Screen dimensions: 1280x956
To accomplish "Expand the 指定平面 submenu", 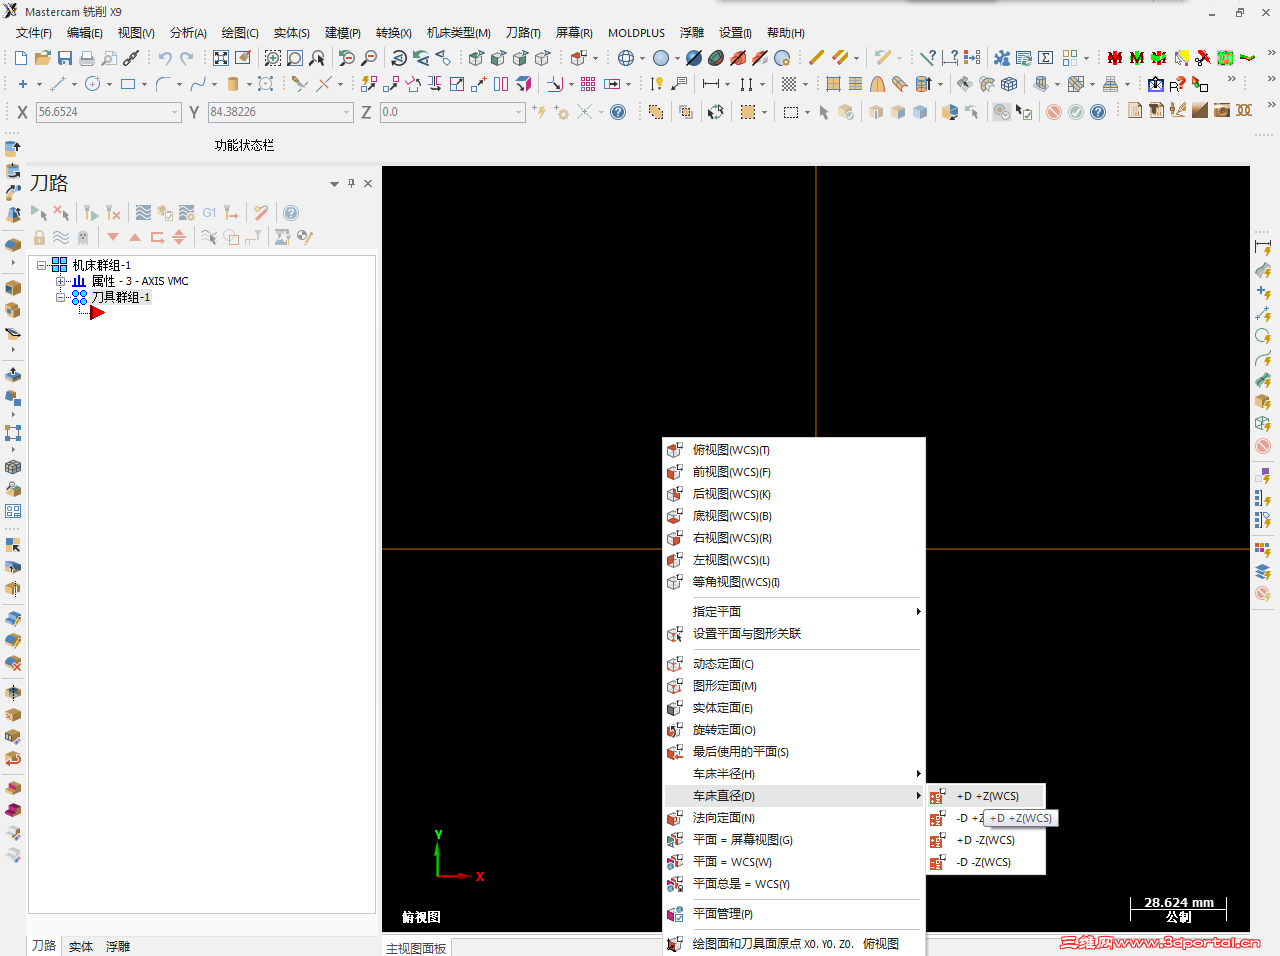I will pyautogui.click(x=918, y=611).
